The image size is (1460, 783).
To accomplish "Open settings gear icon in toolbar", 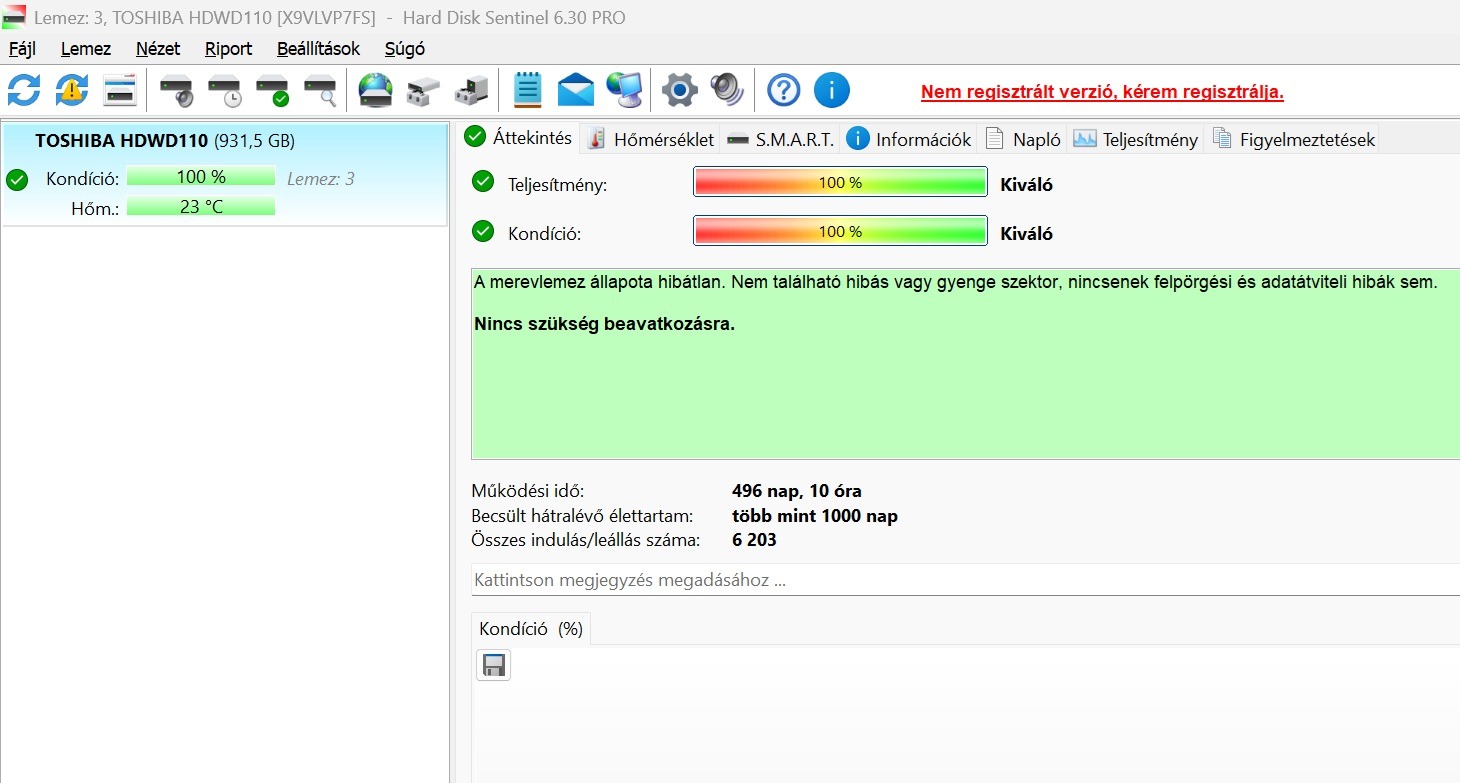I will (x=680, y=90).
